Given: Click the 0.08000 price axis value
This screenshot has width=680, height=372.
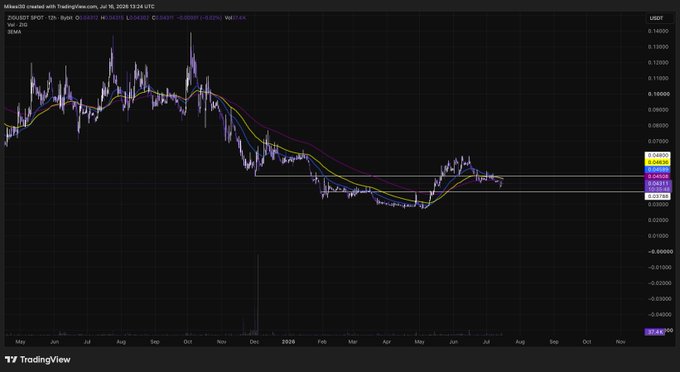Looking at the screenshot, I should (657, 125).
